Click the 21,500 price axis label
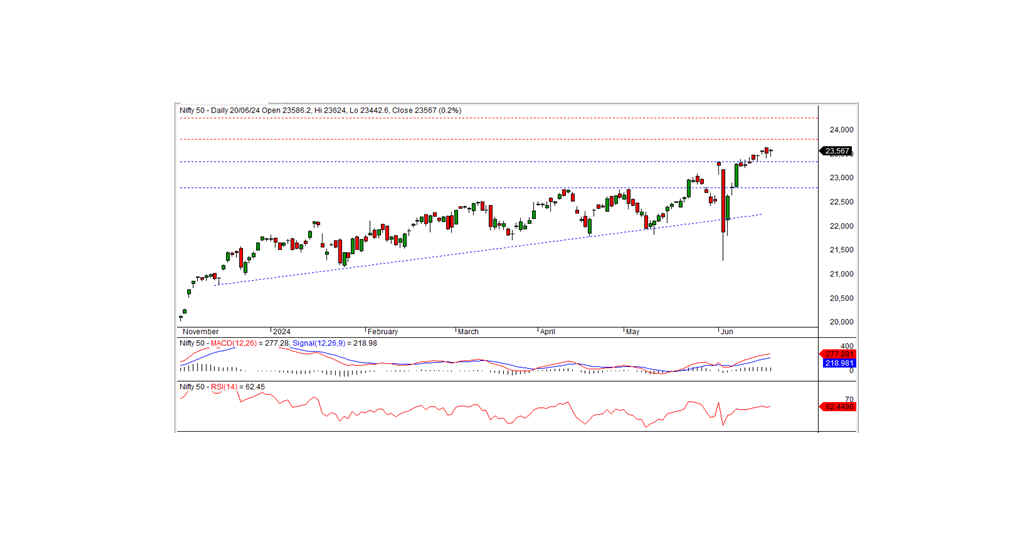The height and width of the screenshot is (536, 1029). (x=841, y=250)
